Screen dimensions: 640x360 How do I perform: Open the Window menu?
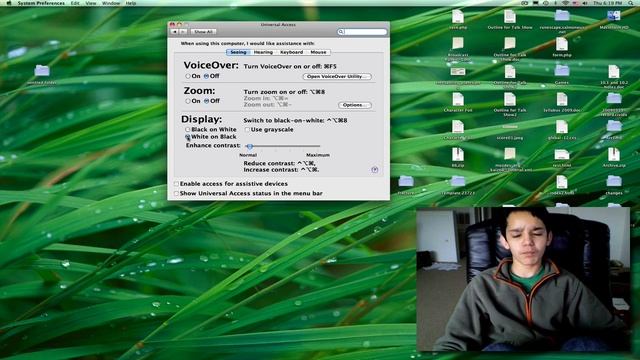111,3
